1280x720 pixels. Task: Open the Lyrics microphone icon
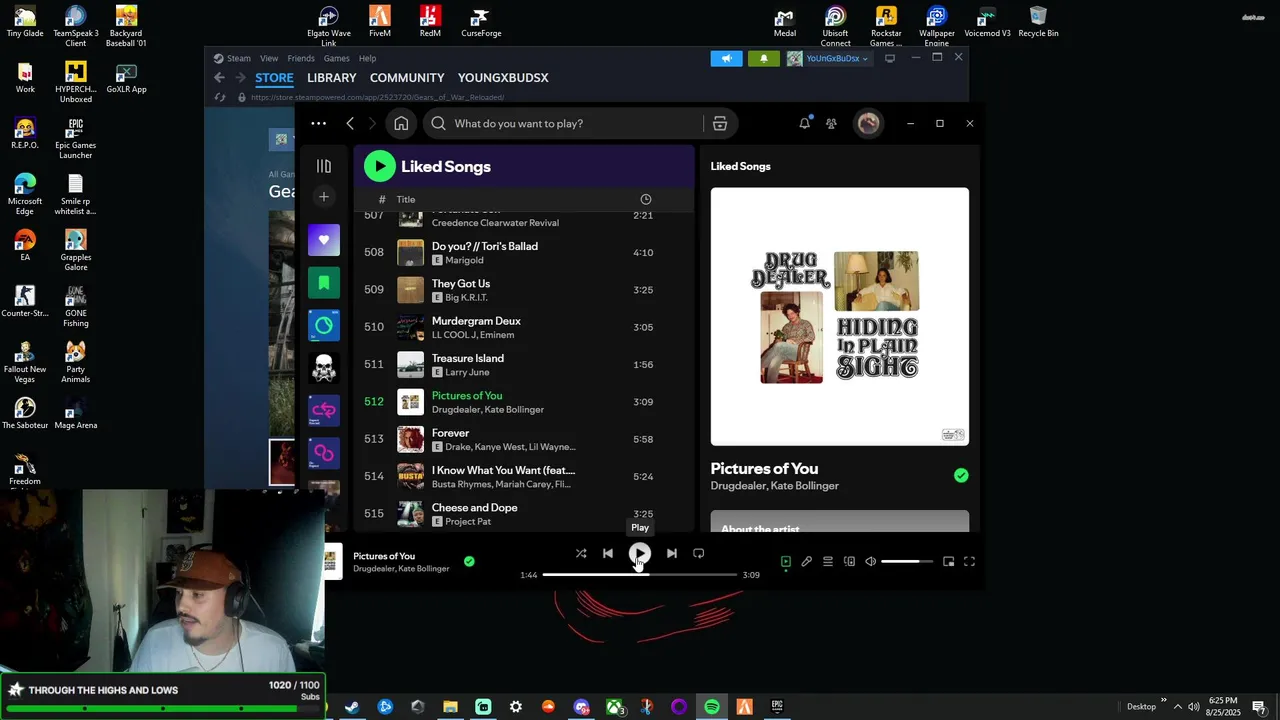[x=807, y=561]
